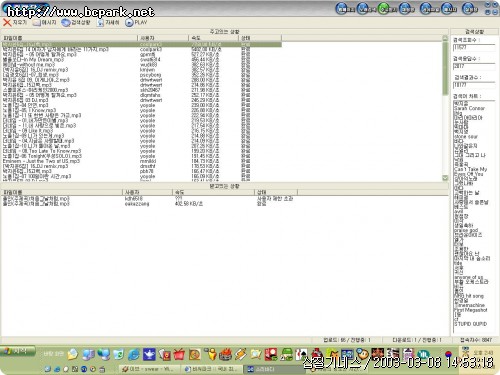Click the system tray clock
This screenshot has width=500, height=375.
pos(483,353)
